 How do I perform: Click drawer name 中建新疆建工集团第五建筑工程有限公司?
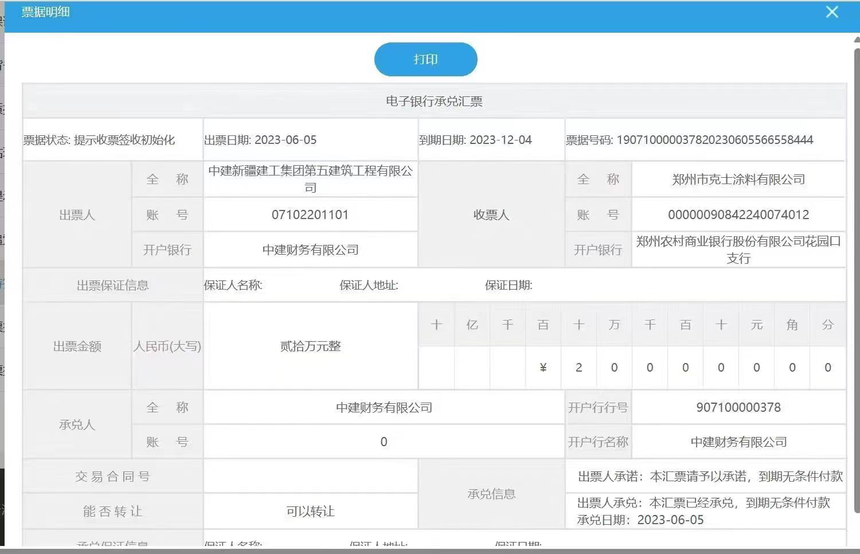pos(310,179)
